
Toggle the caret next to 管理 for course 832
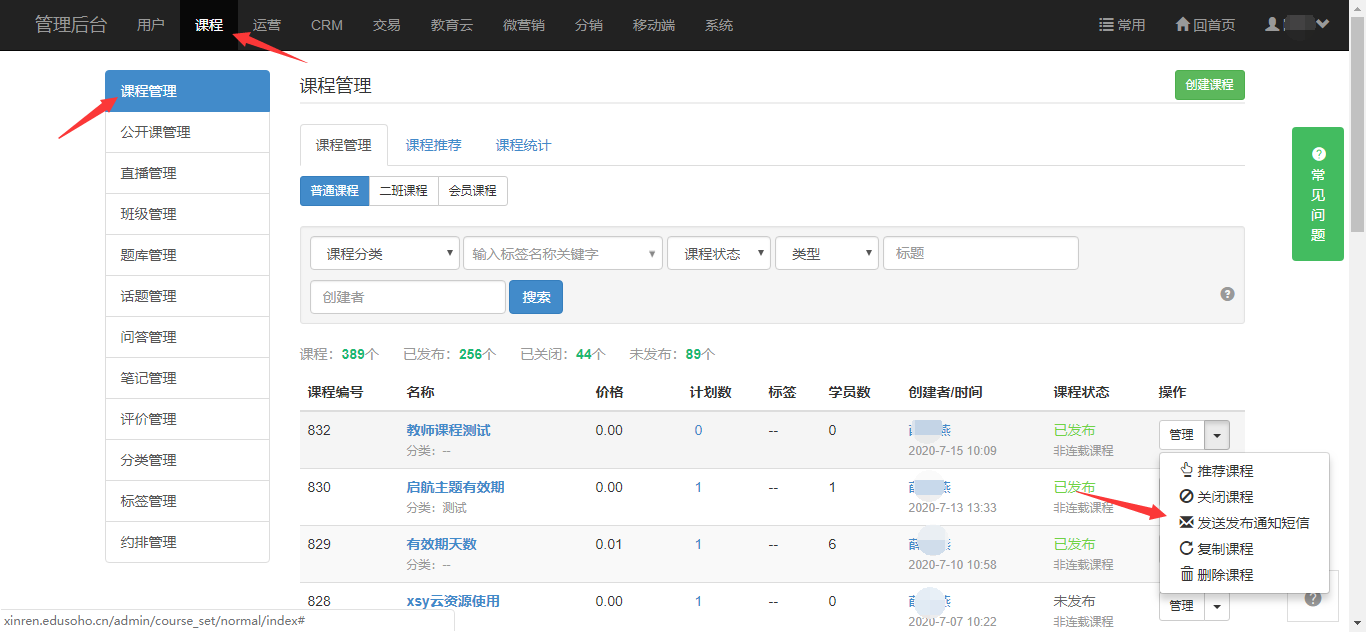tap(1217, 435)
